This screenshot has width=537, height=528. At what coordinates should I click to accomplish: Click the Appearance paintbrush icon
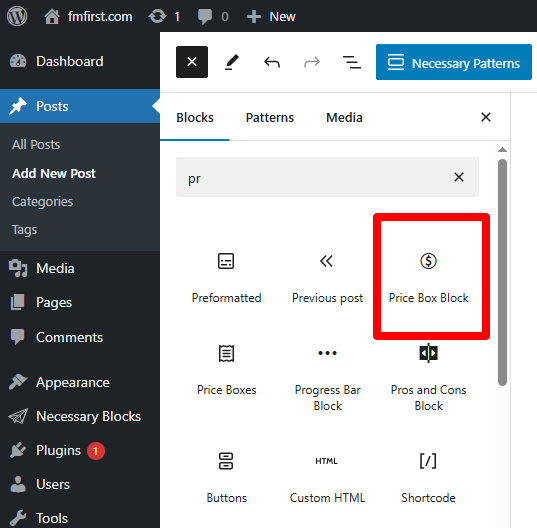click(18, 382)
